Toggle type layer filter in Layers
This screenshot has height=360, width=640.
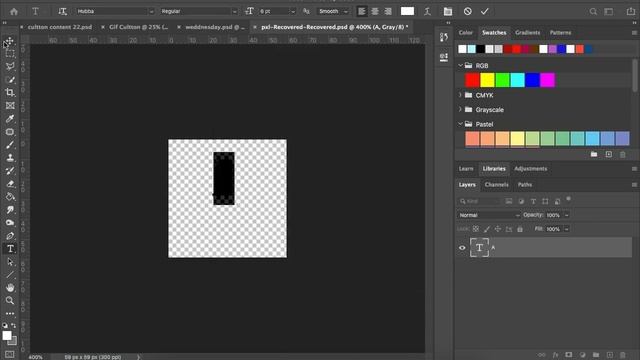coord(533,201)
